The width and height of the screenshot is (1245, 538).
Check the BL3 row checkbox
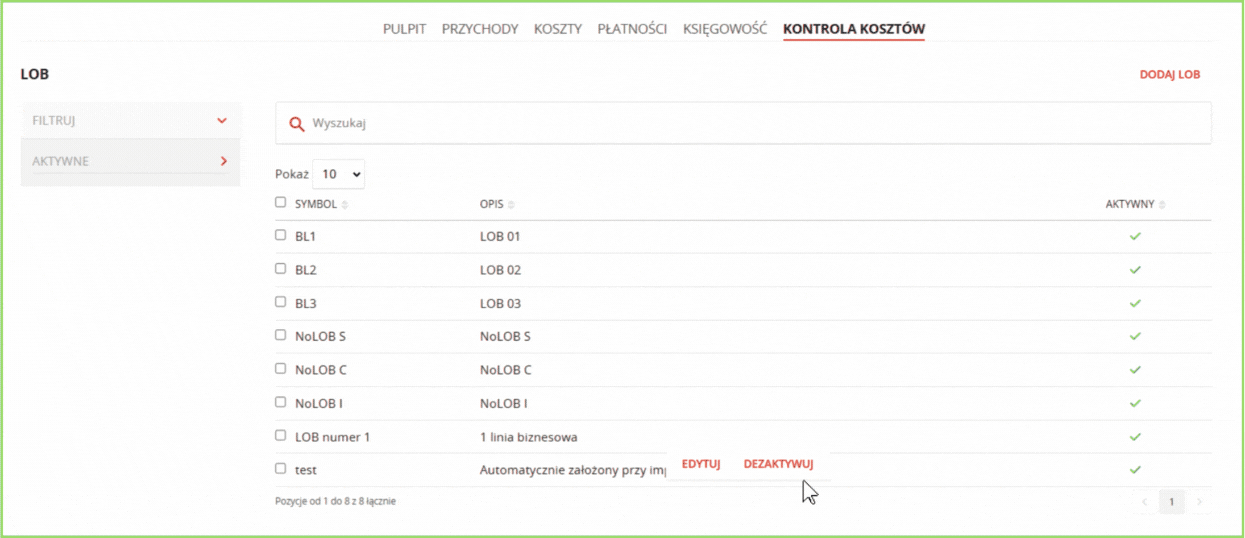pyautogui.click(x=280, y=301)
